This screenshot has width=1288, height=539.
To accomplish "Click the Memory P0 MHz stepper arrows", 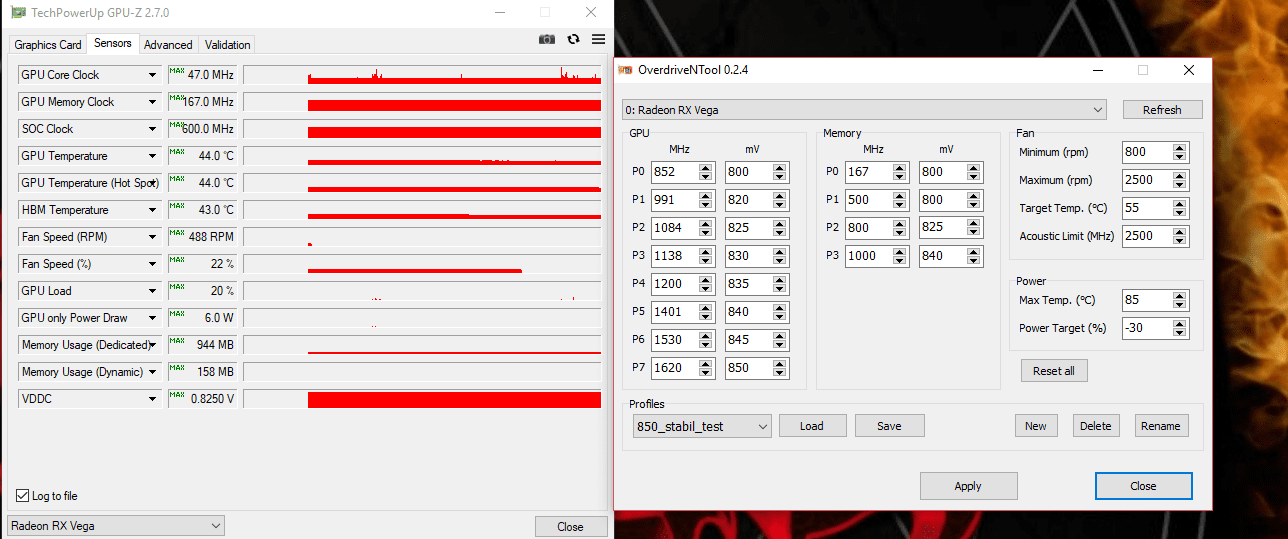I will (900, 172).
